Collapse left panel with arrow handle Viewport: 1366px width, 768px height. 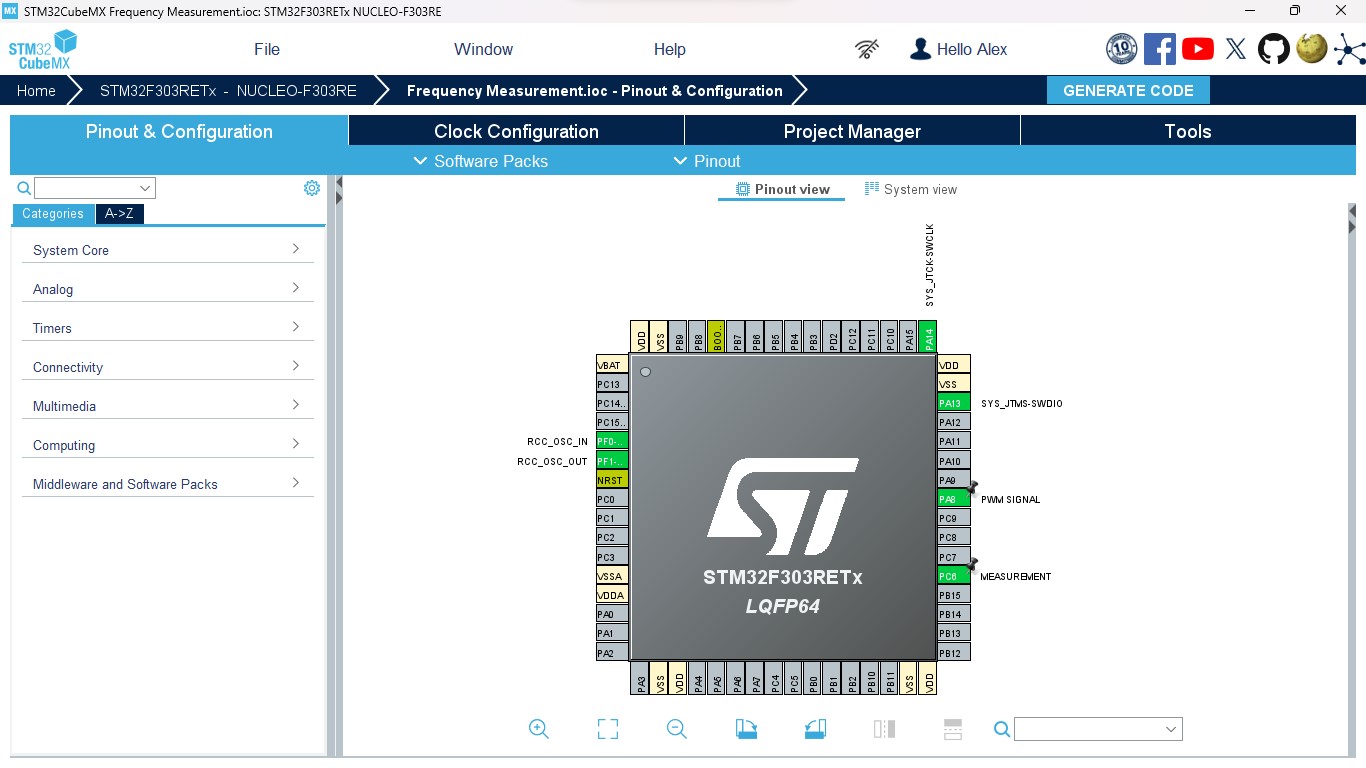(339, 191)
